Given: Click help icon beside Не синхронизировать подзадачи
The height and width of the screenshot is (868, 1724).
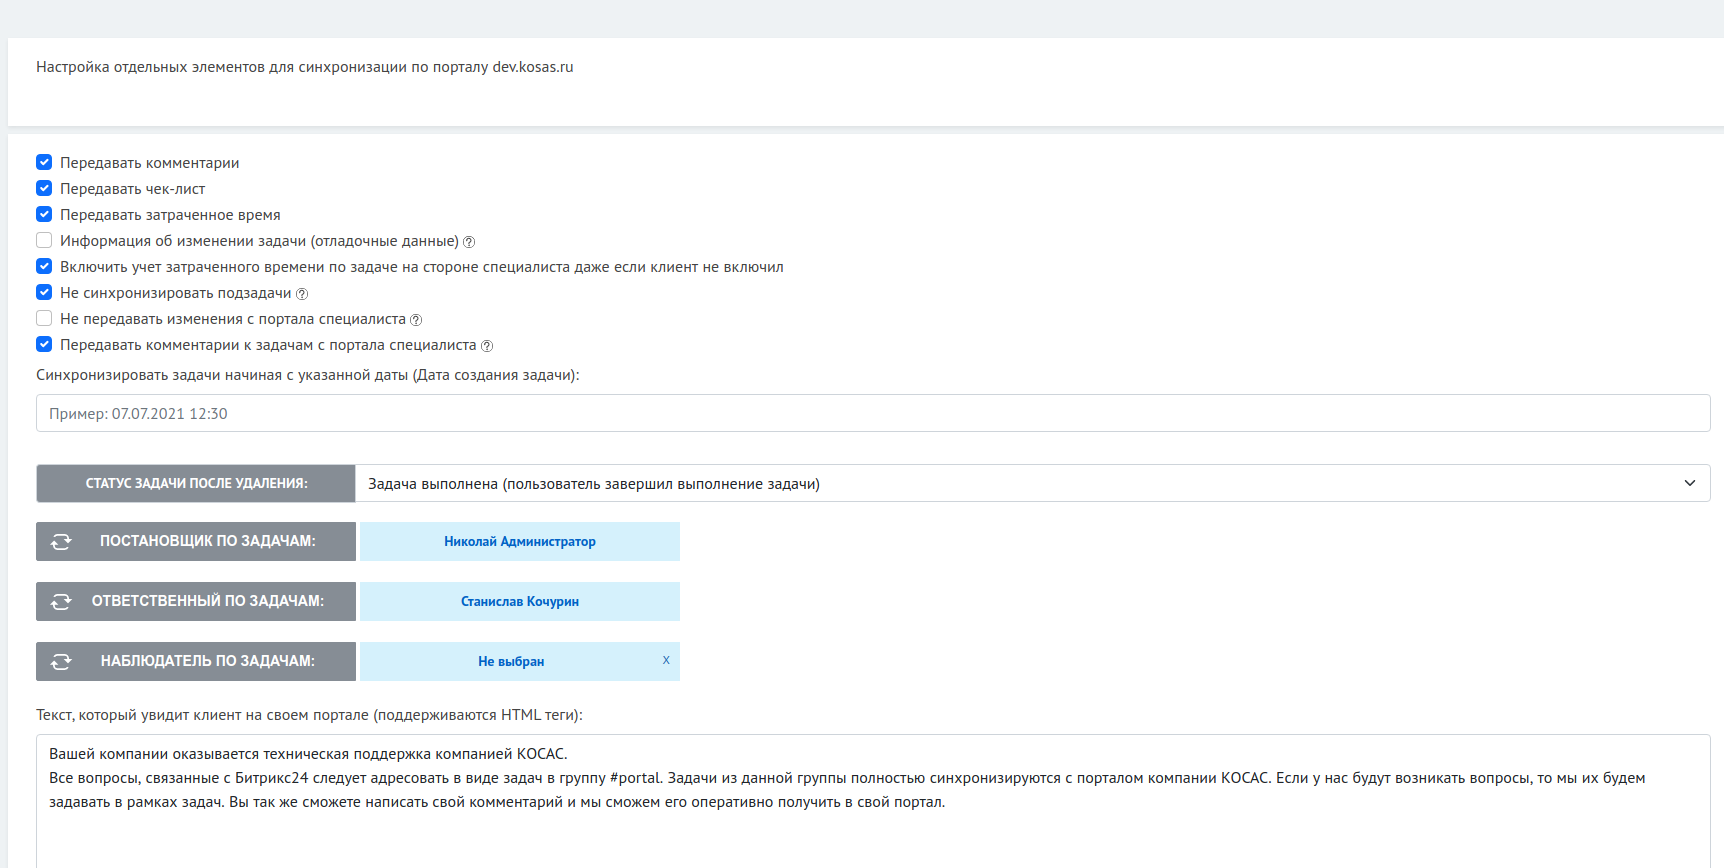Looking at the screenshot, I should tap(302, 294).
